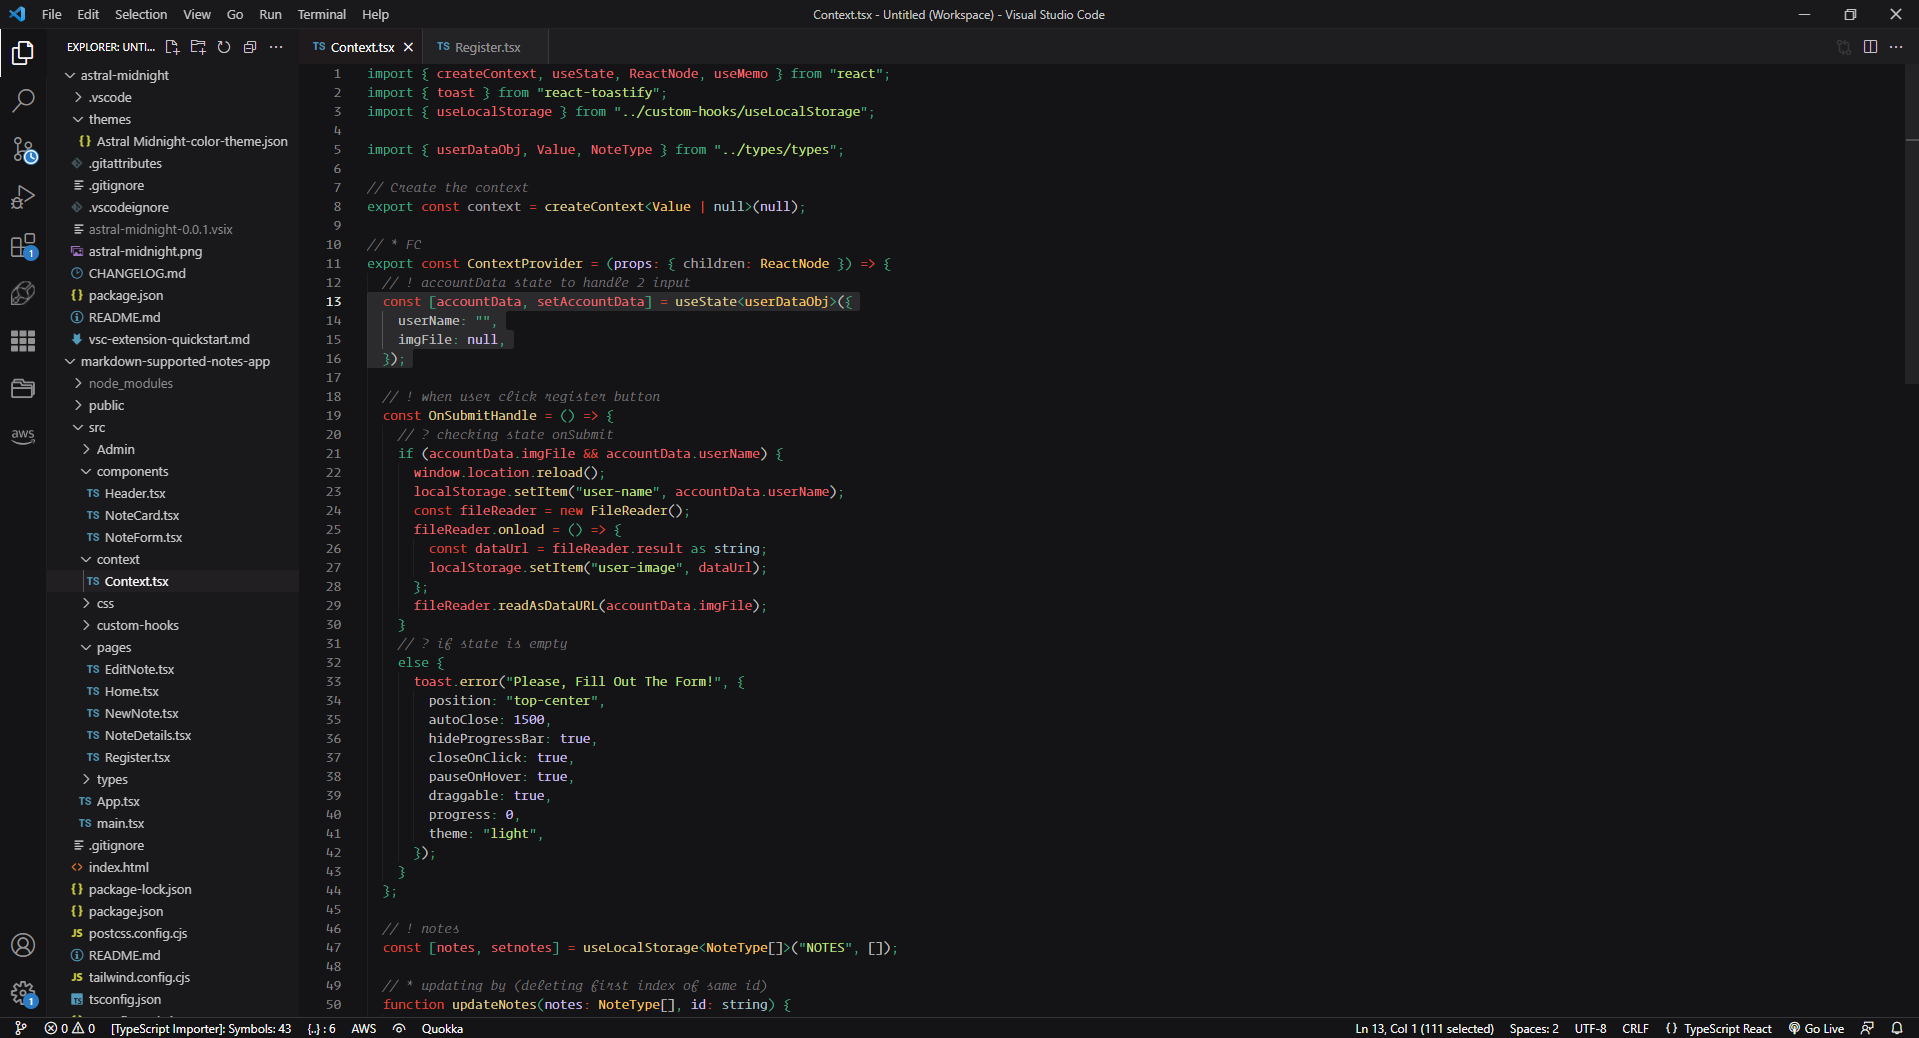Image resolution: width=1919 pixels, height=1038 pixels.
Task: Open Run and Debug view icon
Action: pyautogui.click(x=23, y=198)
